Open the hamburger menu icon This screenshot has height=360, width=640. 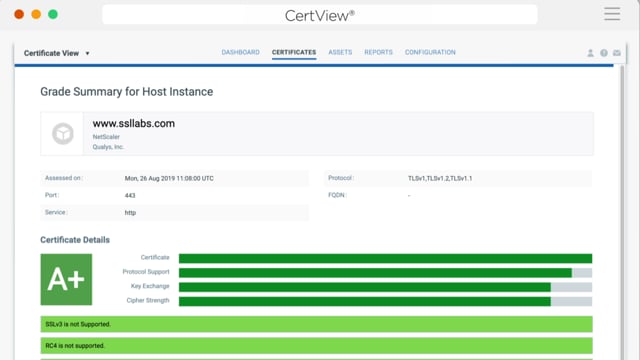coord(612,14)
